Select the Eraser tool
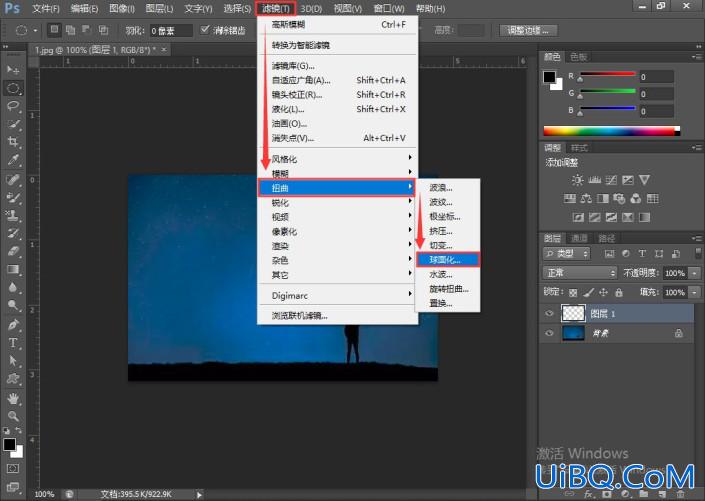705x501 pixels. pos(13,251)
